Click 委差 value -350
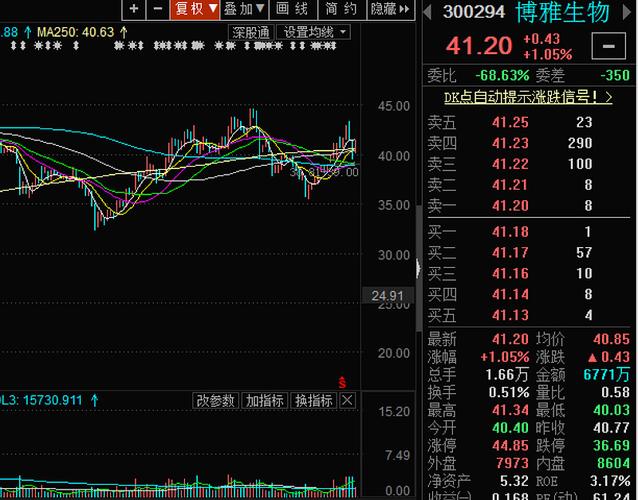Viewport: 638px width, 500px height. tap(615, 75)
